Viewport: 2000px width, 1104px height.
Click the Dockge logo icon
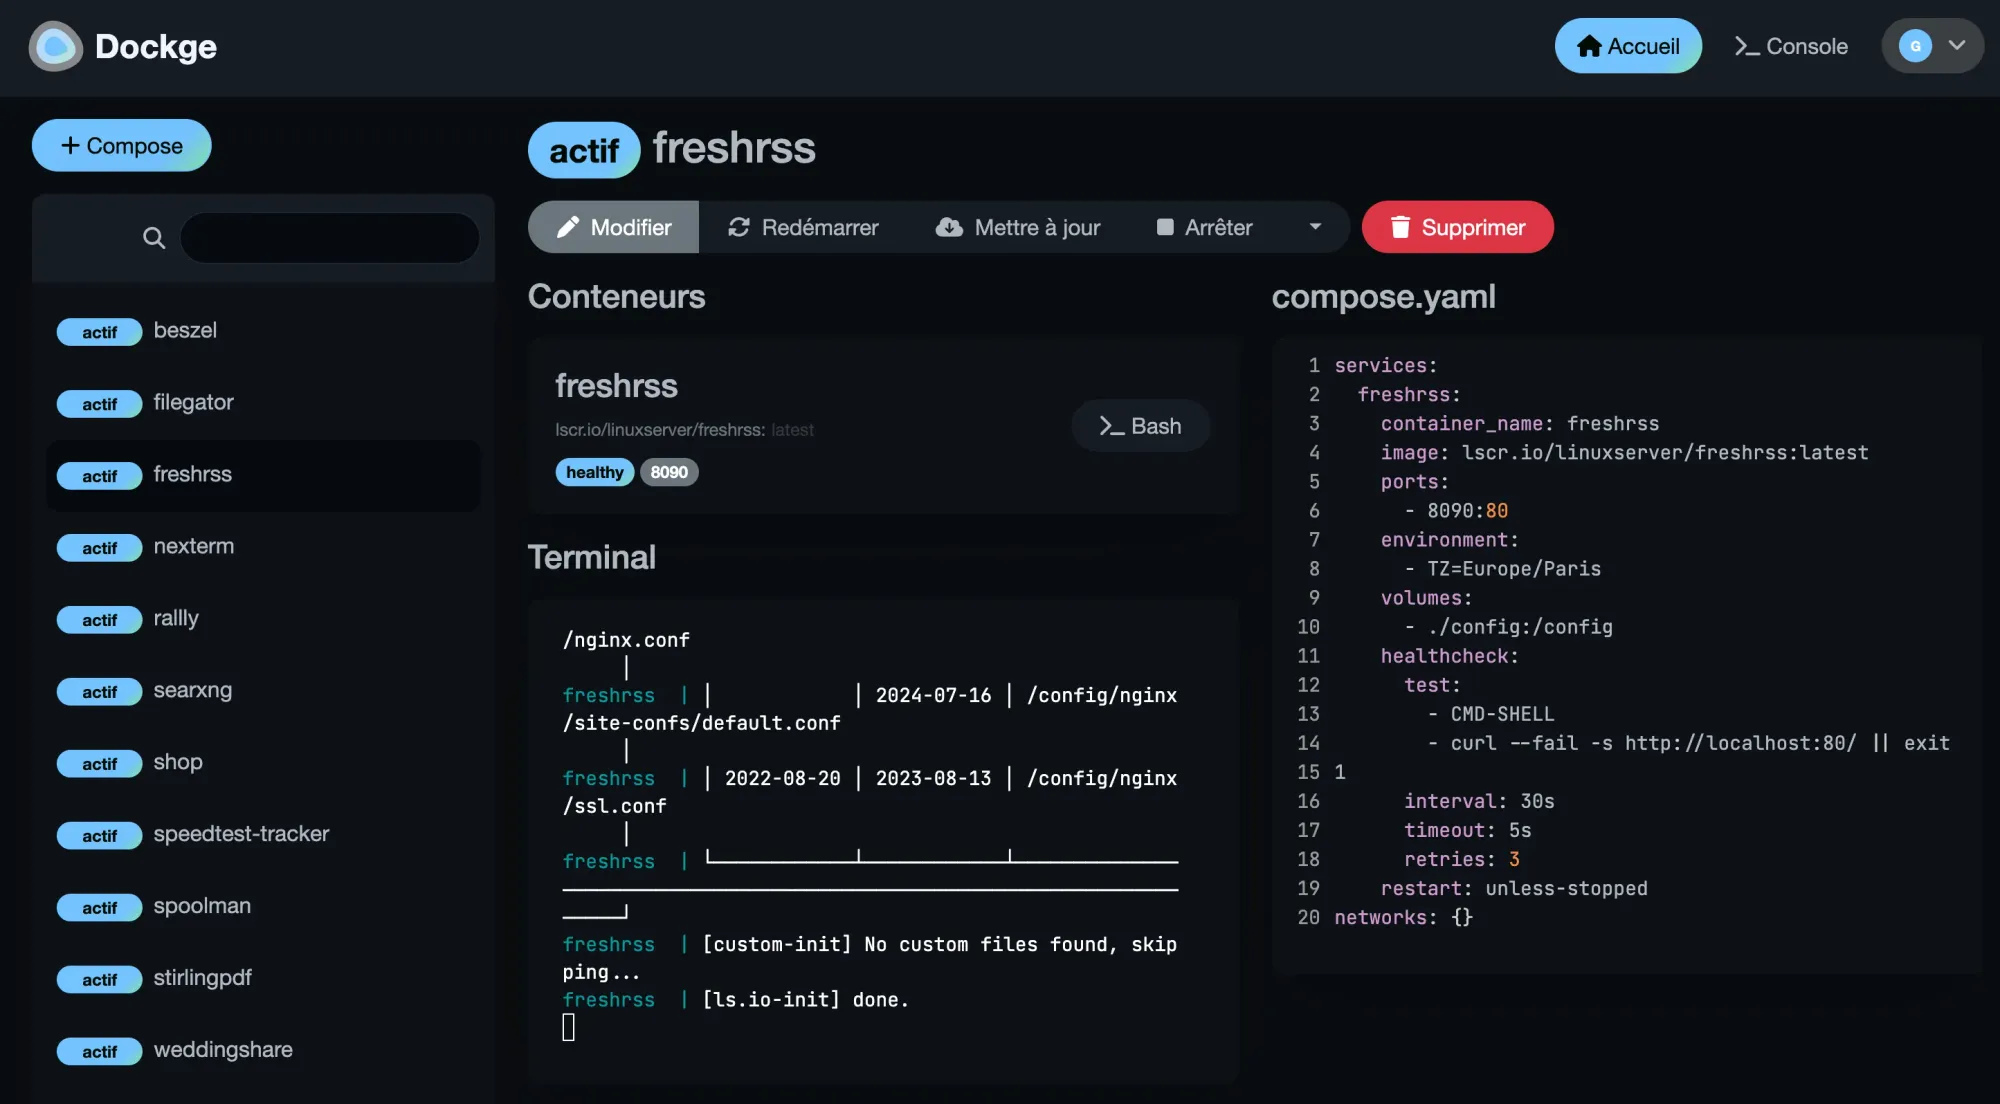pyautogui.click(x=55, y=46)
